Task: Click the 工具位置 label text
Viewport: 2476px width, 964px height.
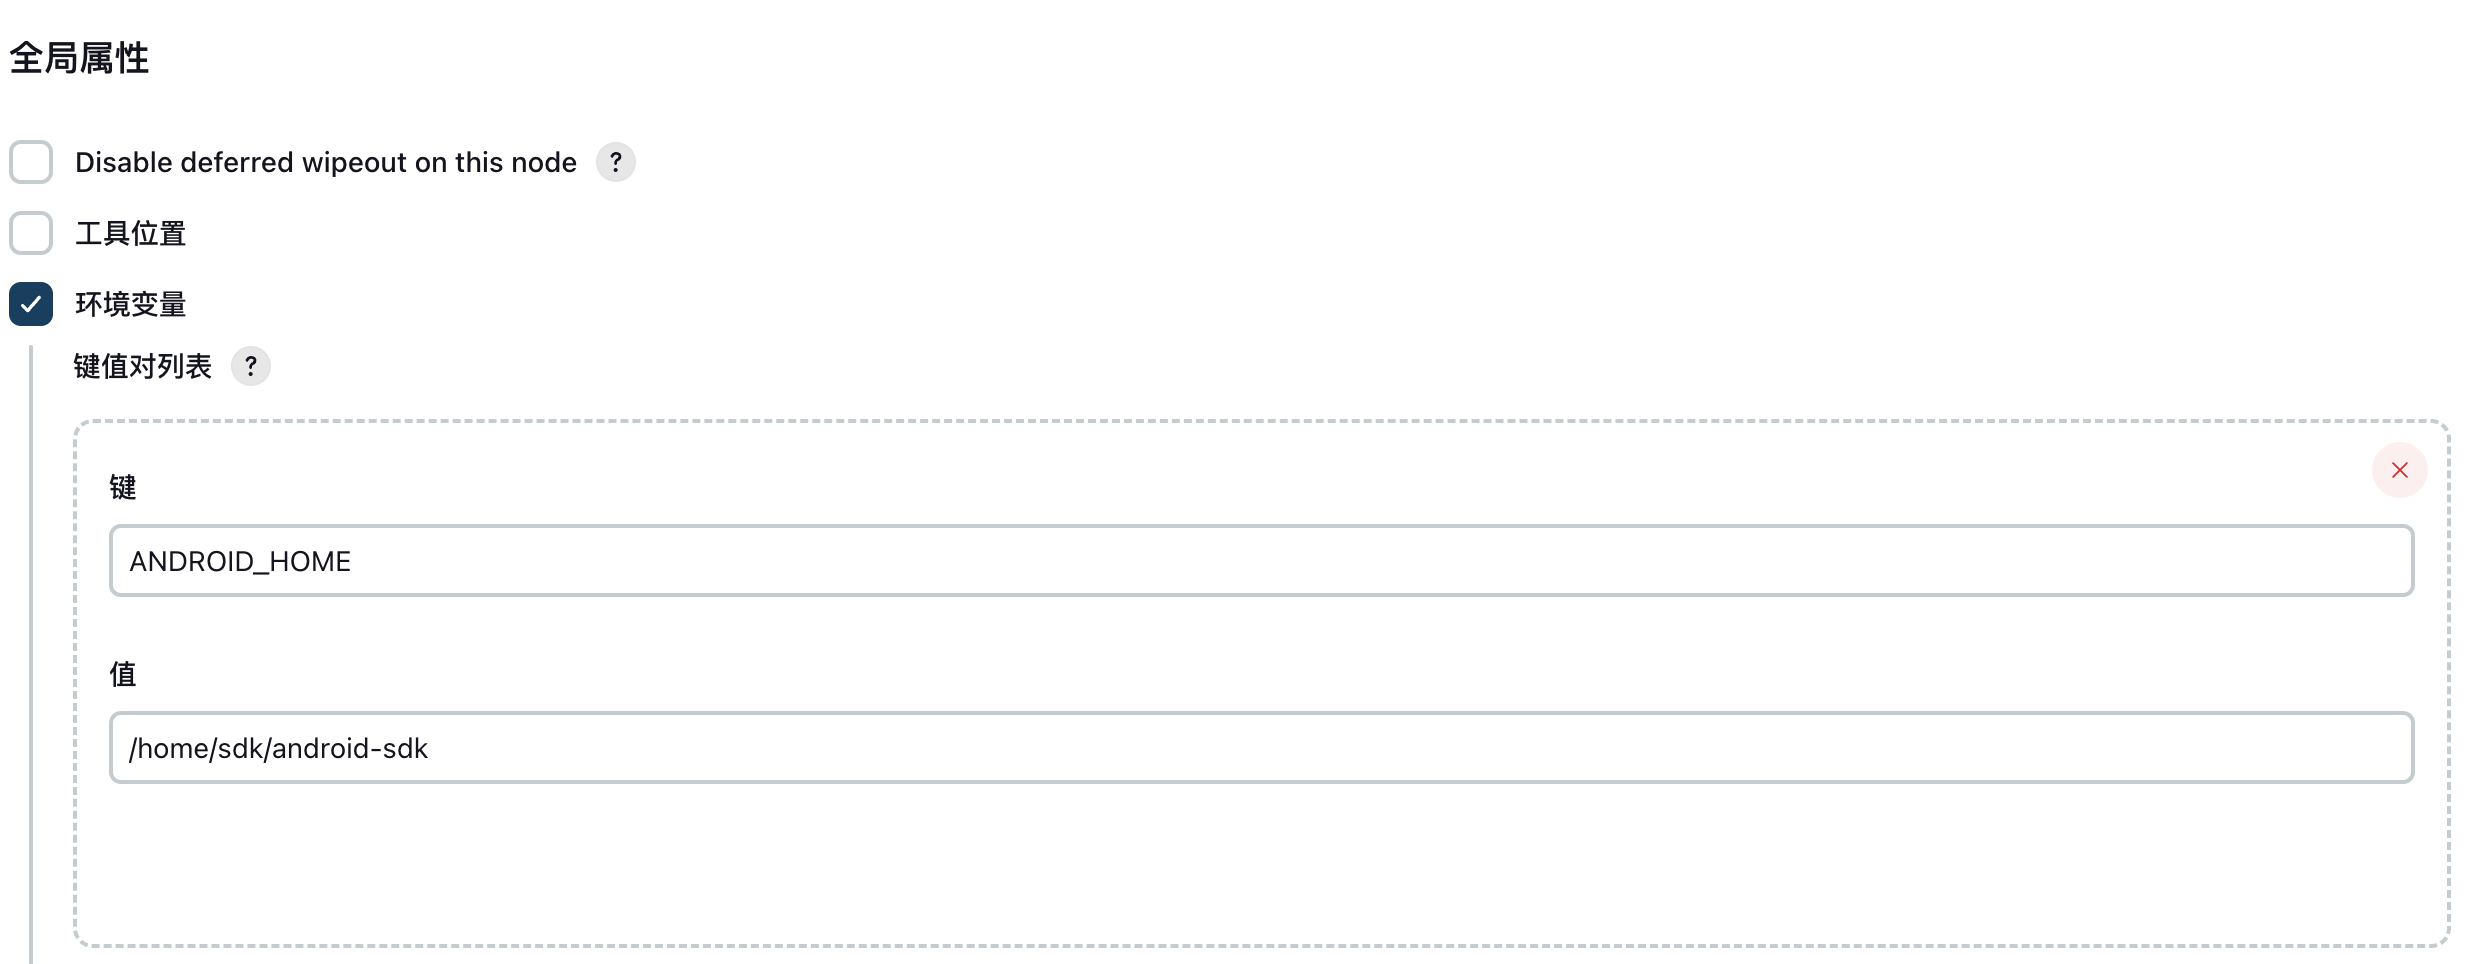Action: click(x=130, y=234)
